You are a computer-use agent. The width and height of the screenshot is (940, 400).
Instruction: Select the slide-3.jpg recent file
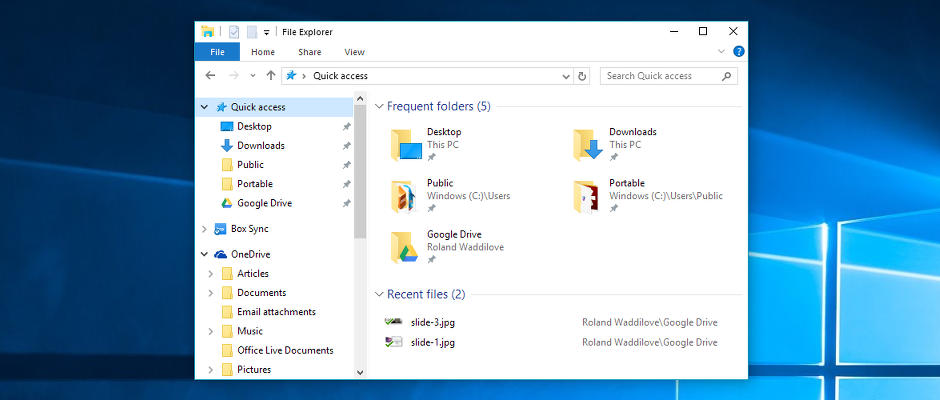[x=433, y=323]
